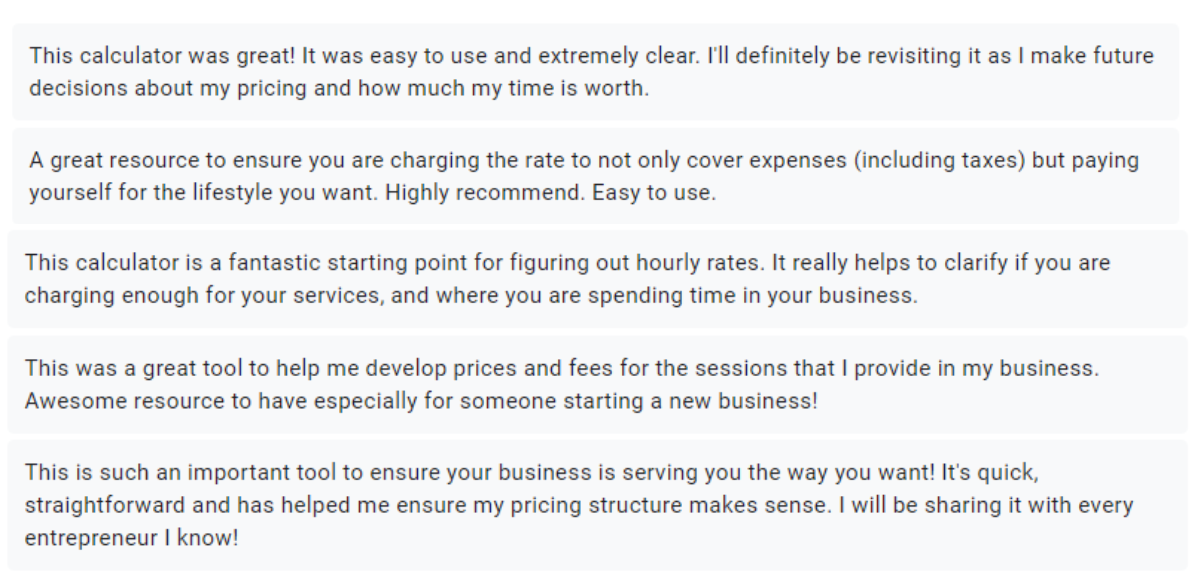Click the text "A great resource to ensure"

tap(130, 161)
